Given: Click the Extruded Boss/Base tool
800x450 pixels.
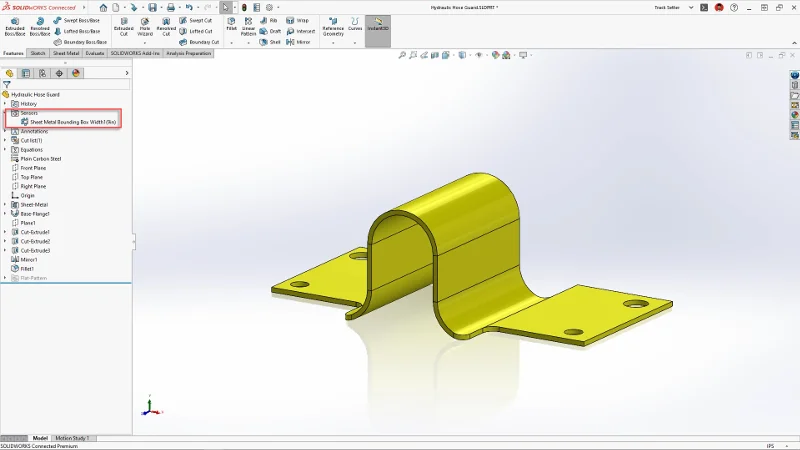Looking at the screenshot, I should (x=14, y=26).
